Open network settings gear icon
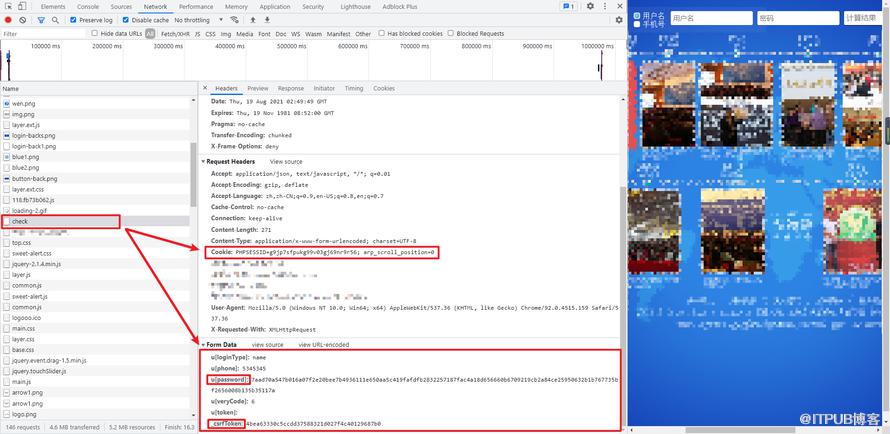Image resolution: width=890 pixels, height=434 pixels. (x=619, y=20)
